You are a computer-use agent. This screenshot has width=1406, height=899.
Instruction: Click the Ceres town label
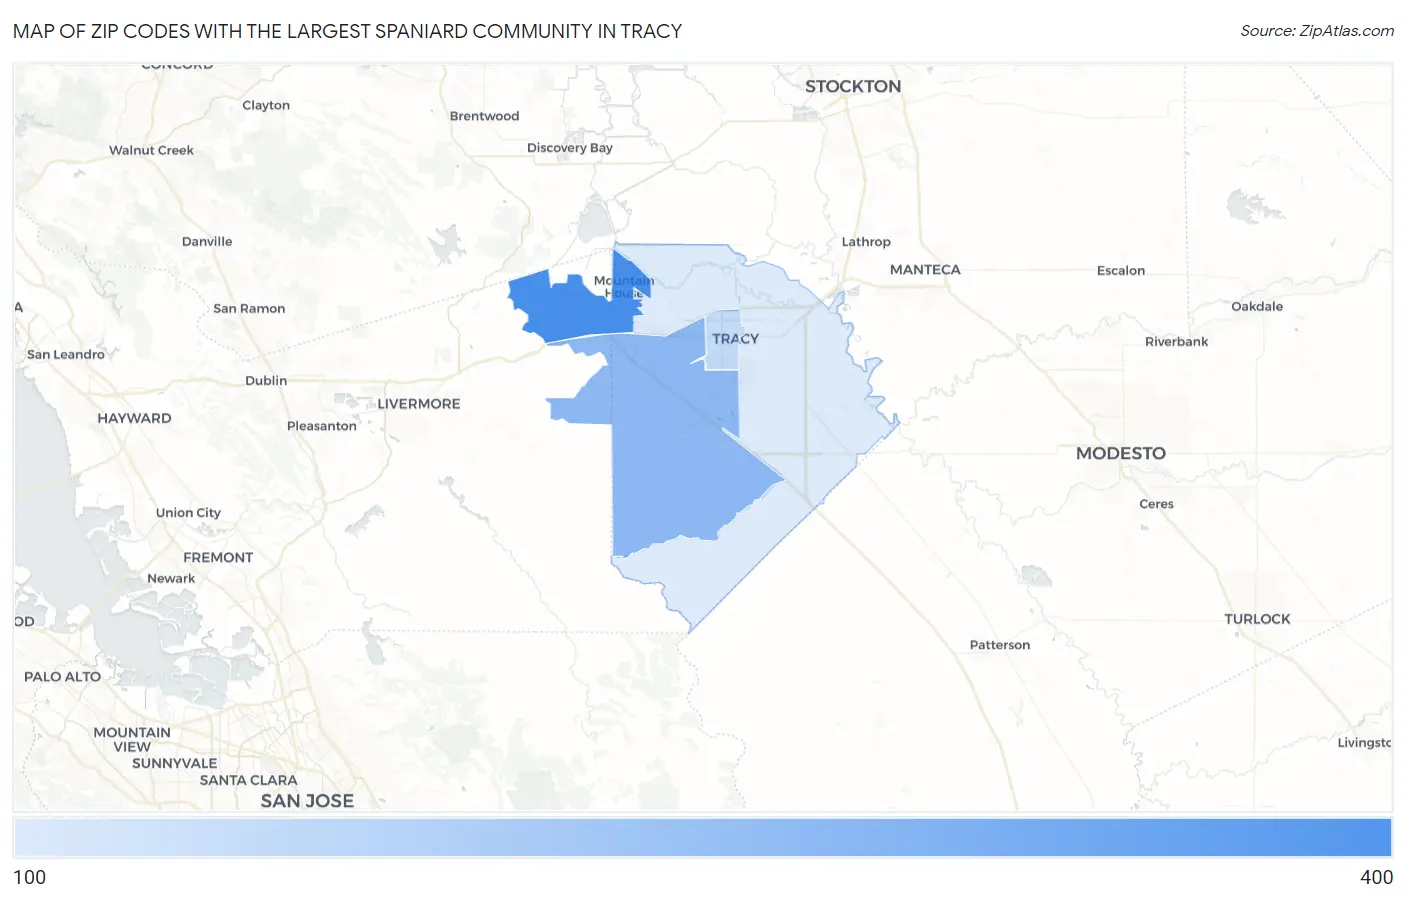[x=1156, y=504]
